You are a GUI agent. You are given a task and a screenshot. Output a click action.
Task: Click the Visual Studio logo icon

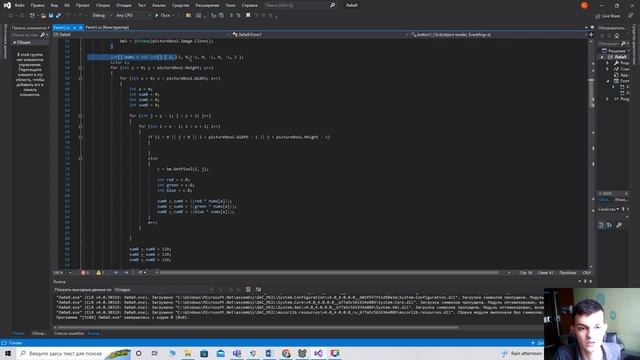7,5
